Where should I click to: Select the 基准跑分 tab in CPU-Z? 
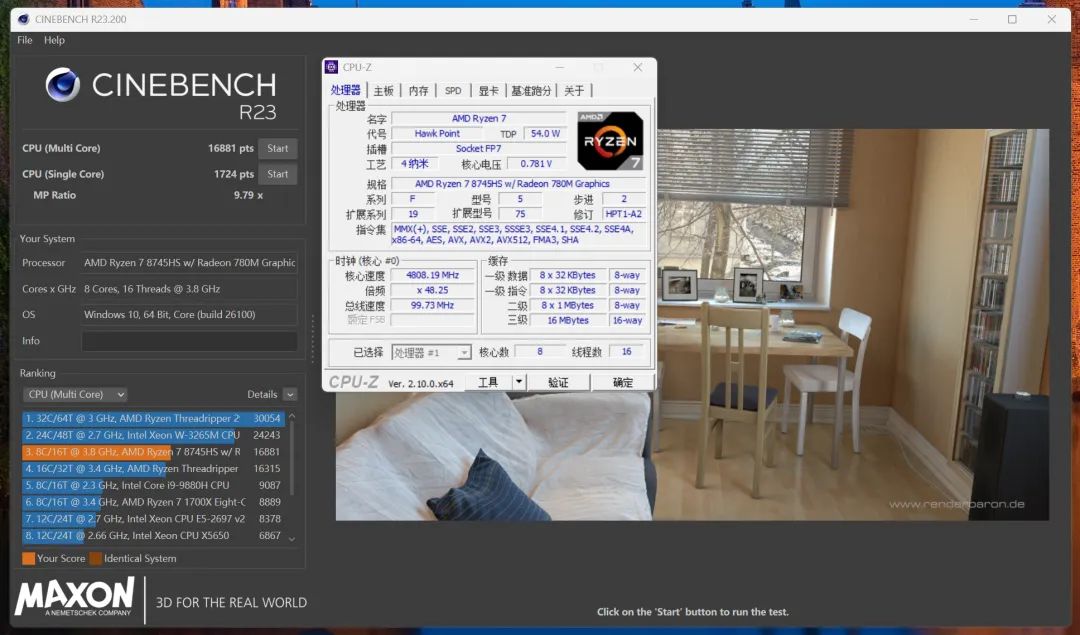tap(531, 90)
